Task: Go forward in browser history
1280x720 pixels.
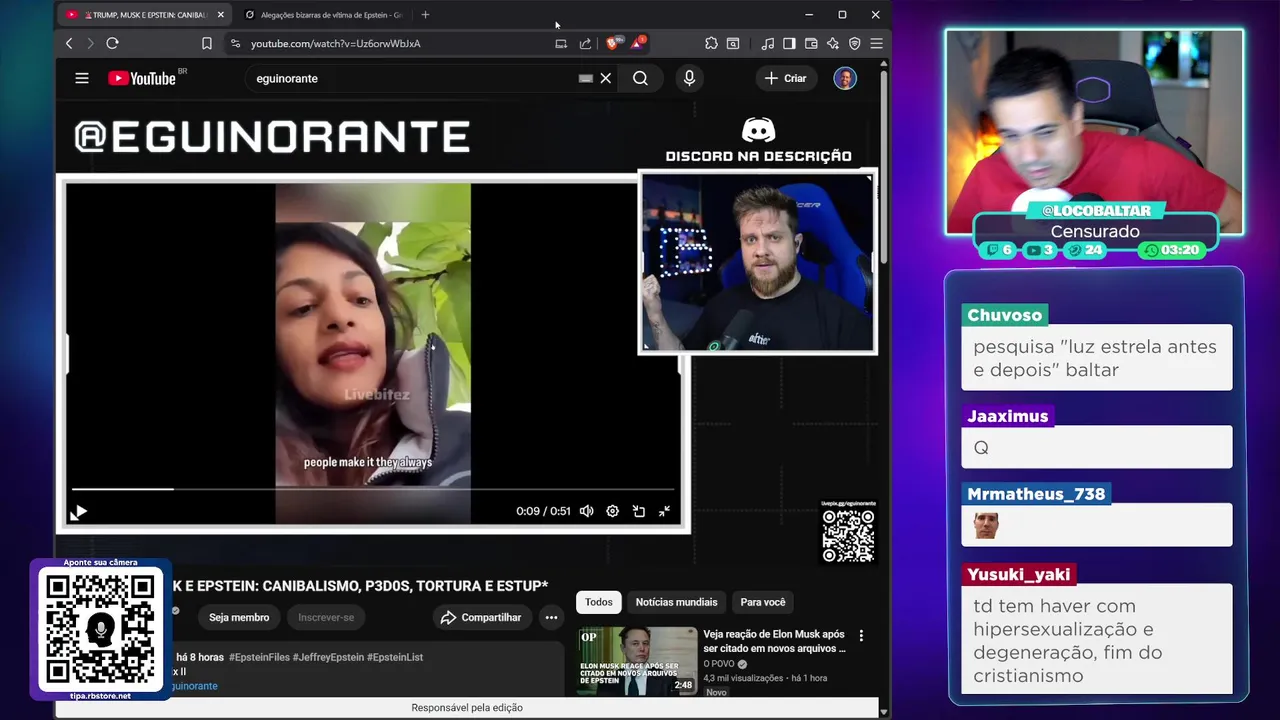Action: tap(90, 43)
